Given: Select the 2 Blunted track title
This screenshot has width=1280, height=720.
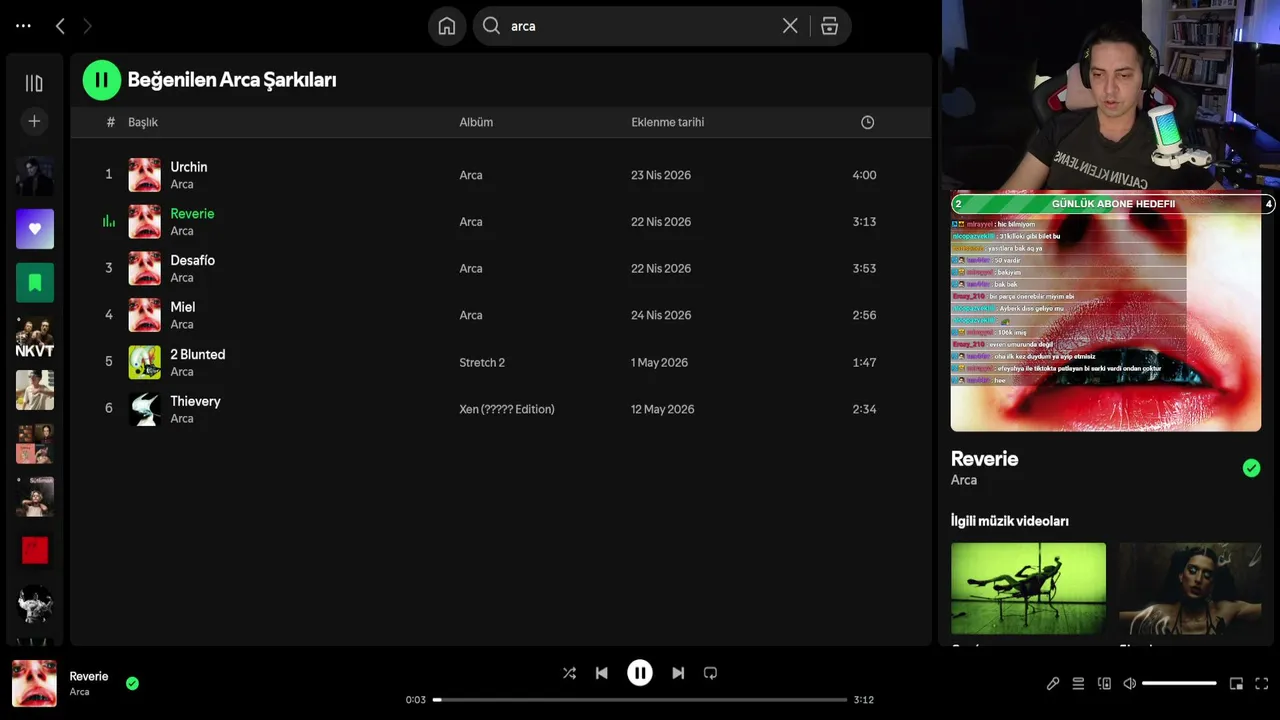Looking at the screenshot, I should [198, 354].
